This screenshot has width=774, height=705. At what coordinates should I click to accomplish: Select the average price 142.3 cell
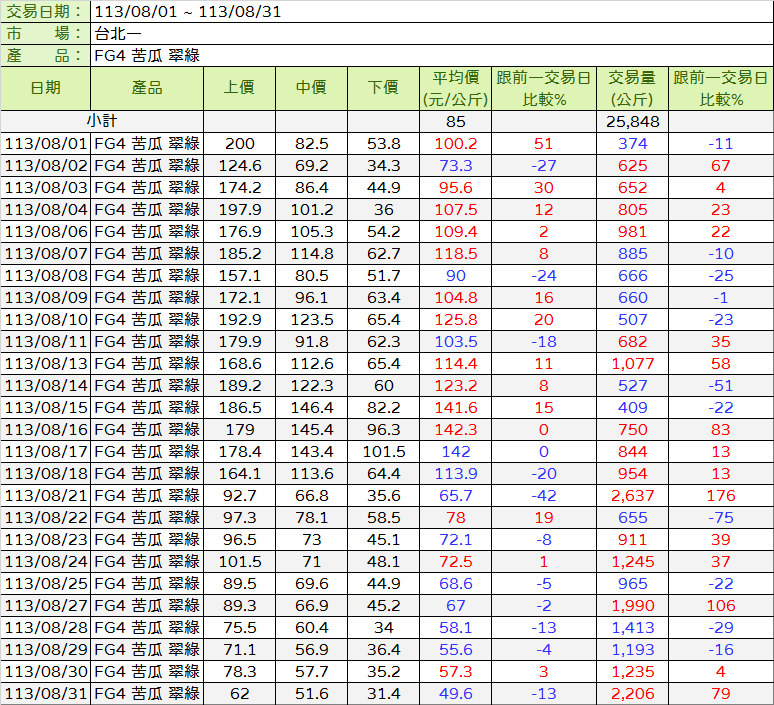(x=456, y=429)
